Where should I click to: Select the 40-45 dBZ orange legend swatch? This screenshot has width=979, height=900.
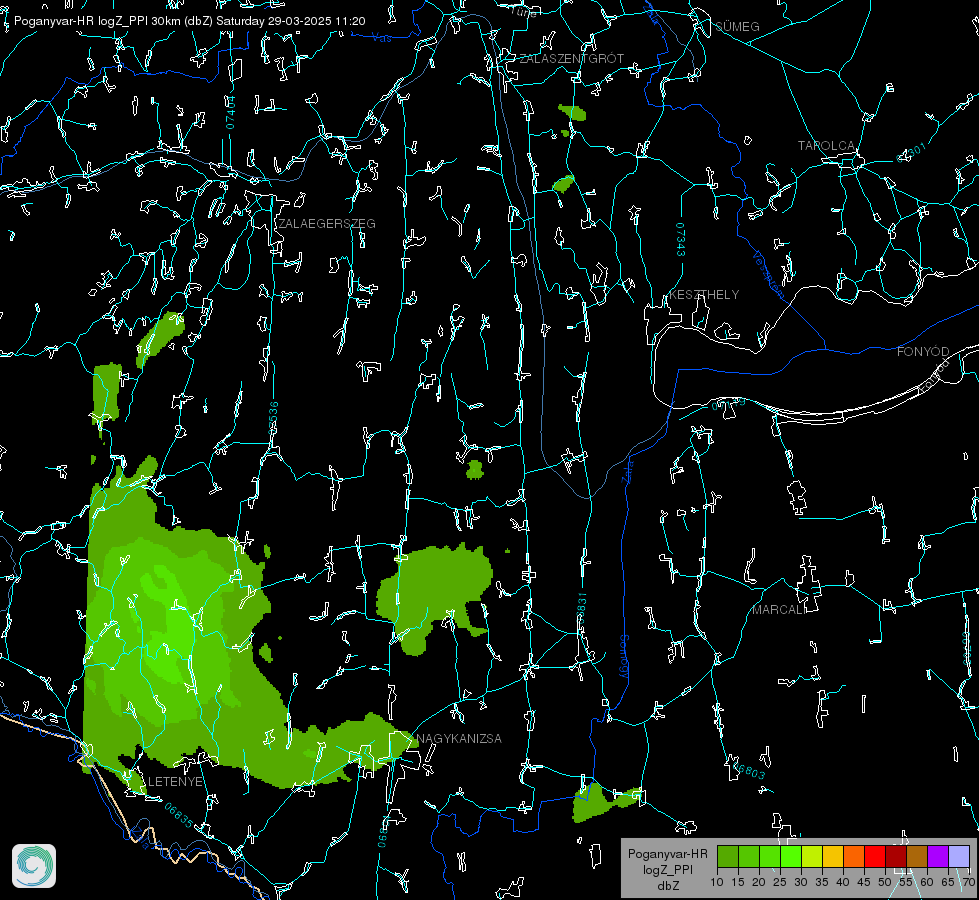click(854, 856)
